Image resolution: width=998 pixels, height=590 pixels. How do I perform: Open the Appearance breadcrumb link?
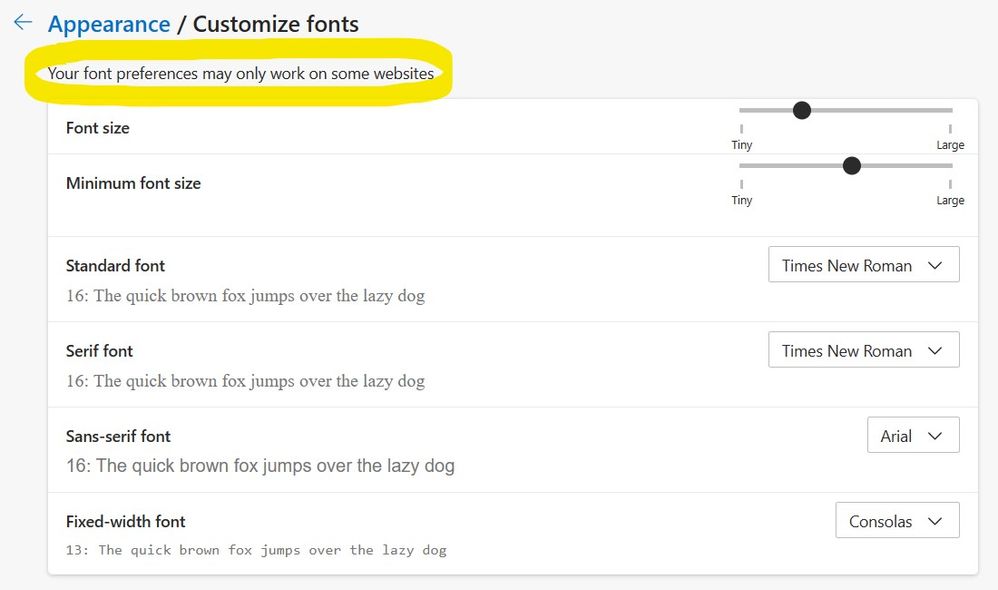point(109,24)
